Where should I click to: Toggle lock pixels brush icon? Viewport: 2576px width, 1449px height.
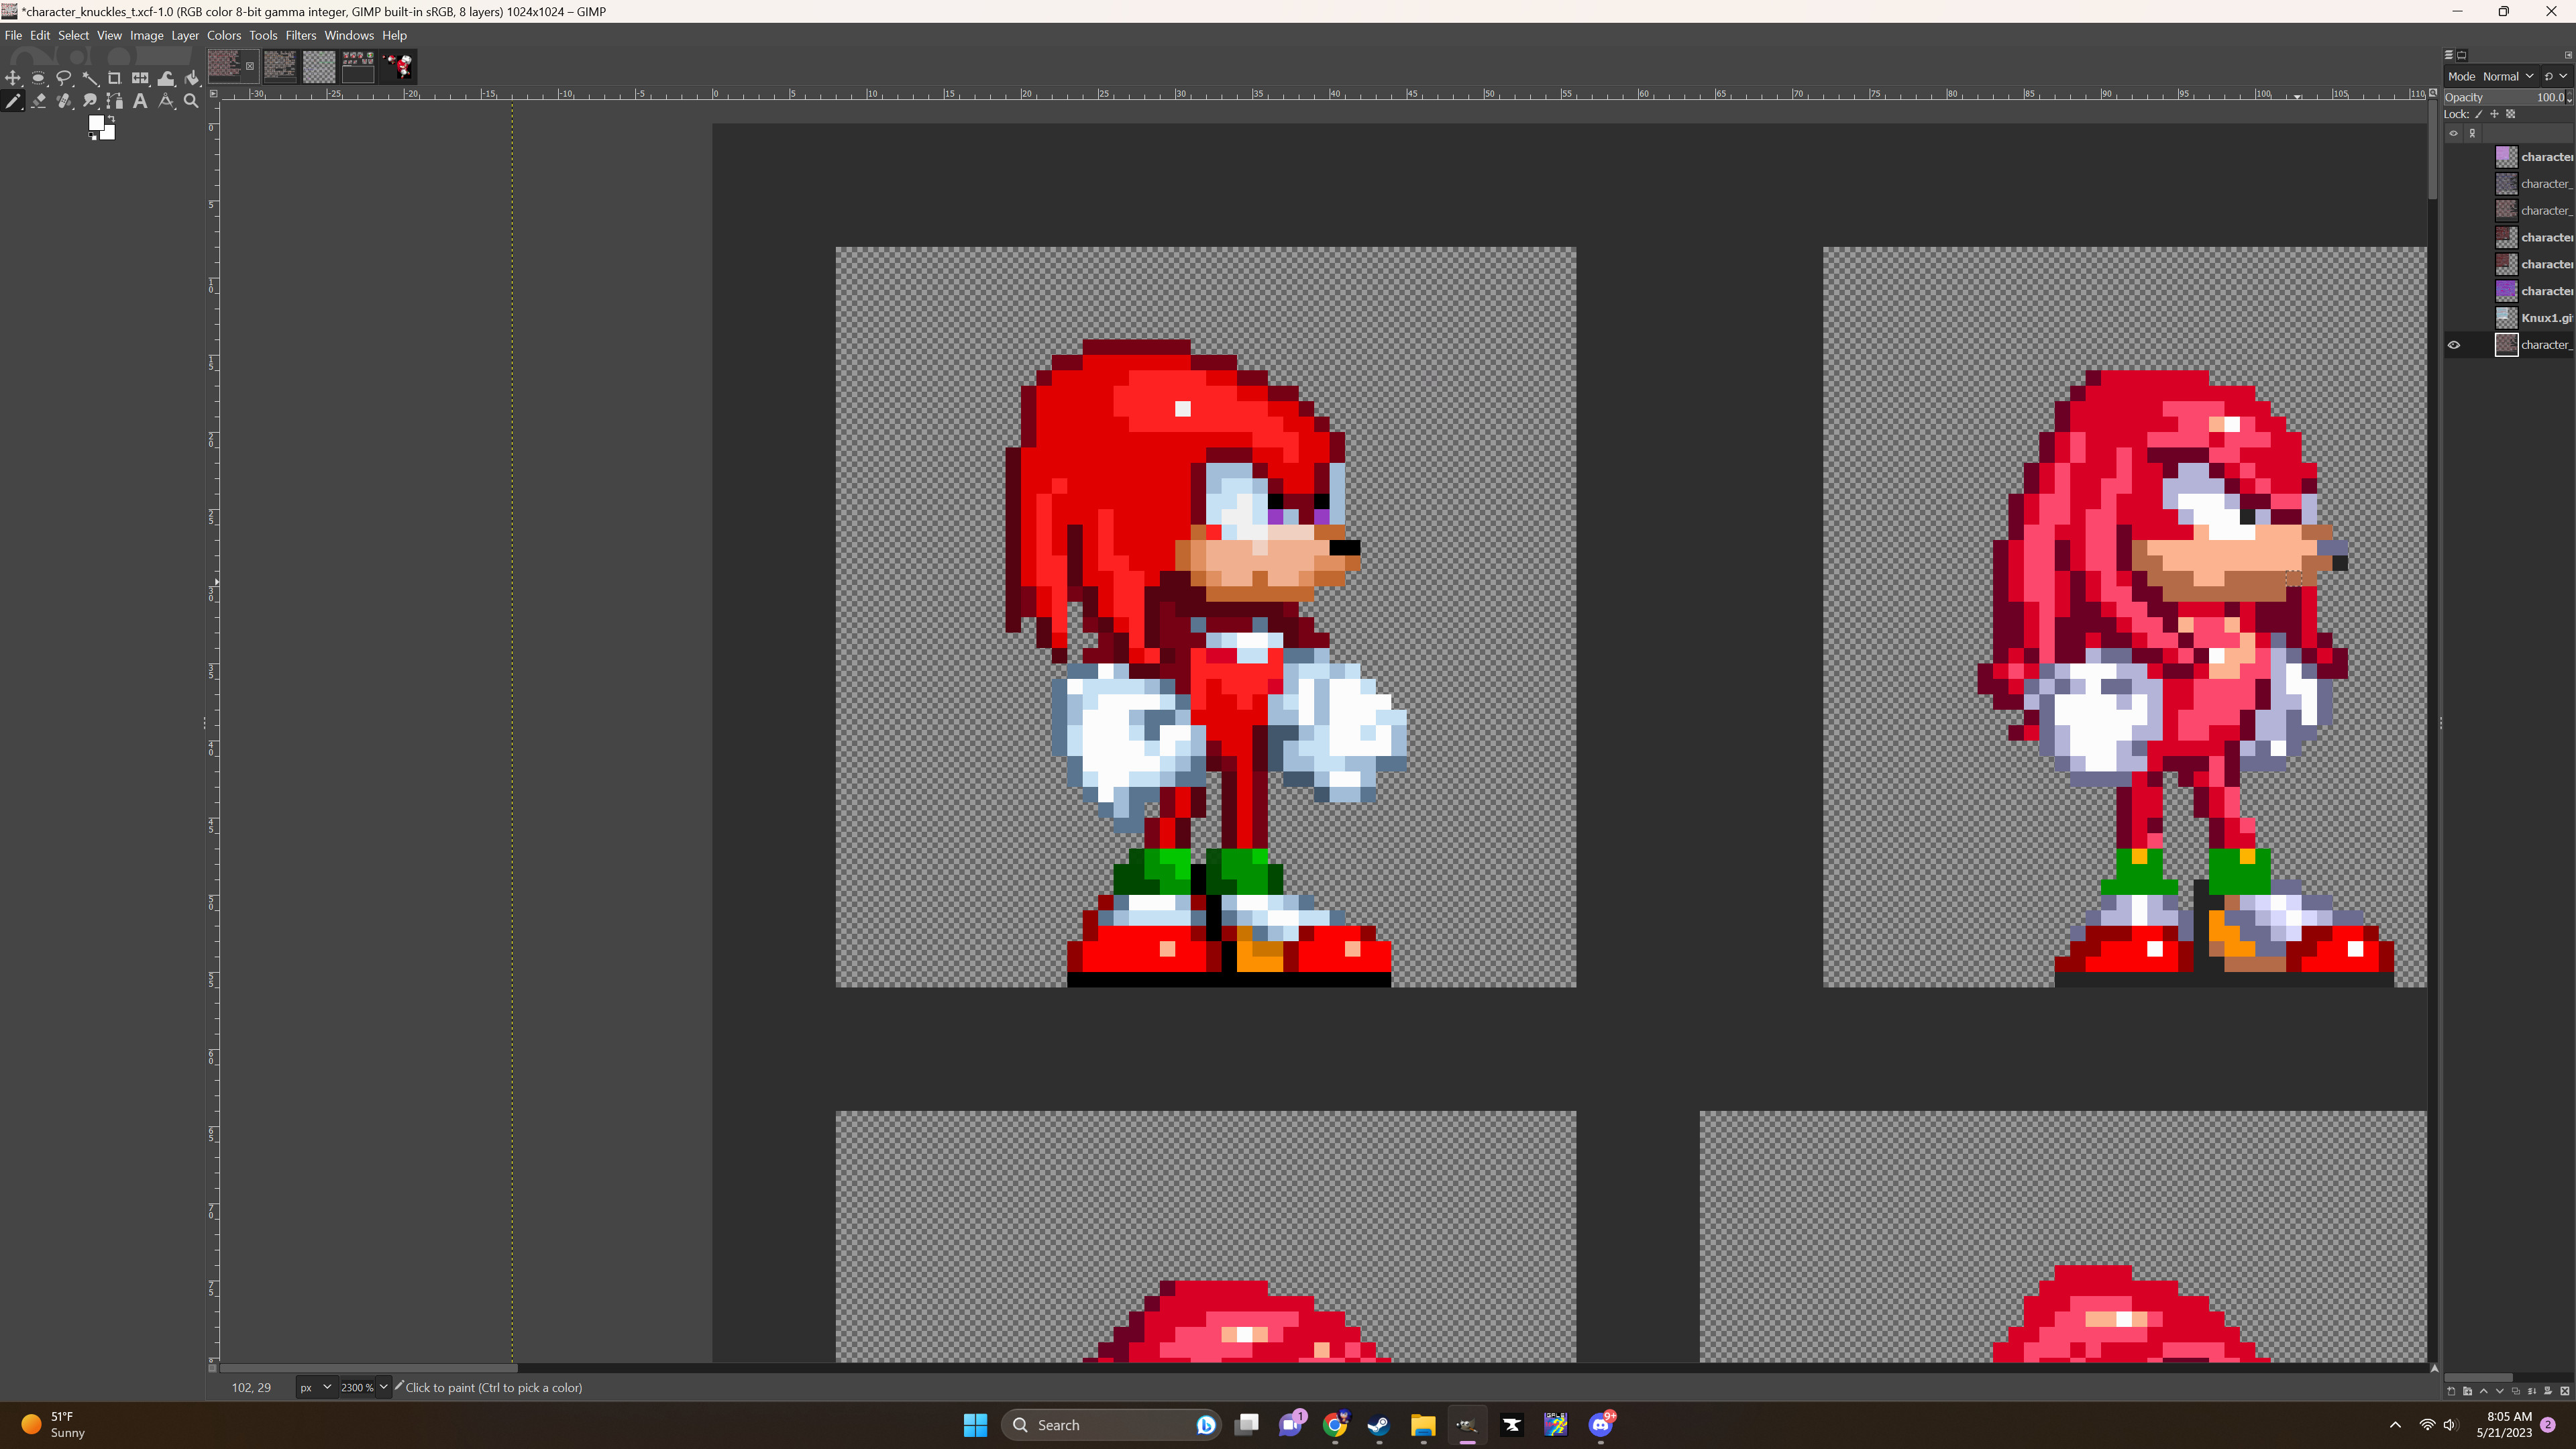click(2479, 114)
